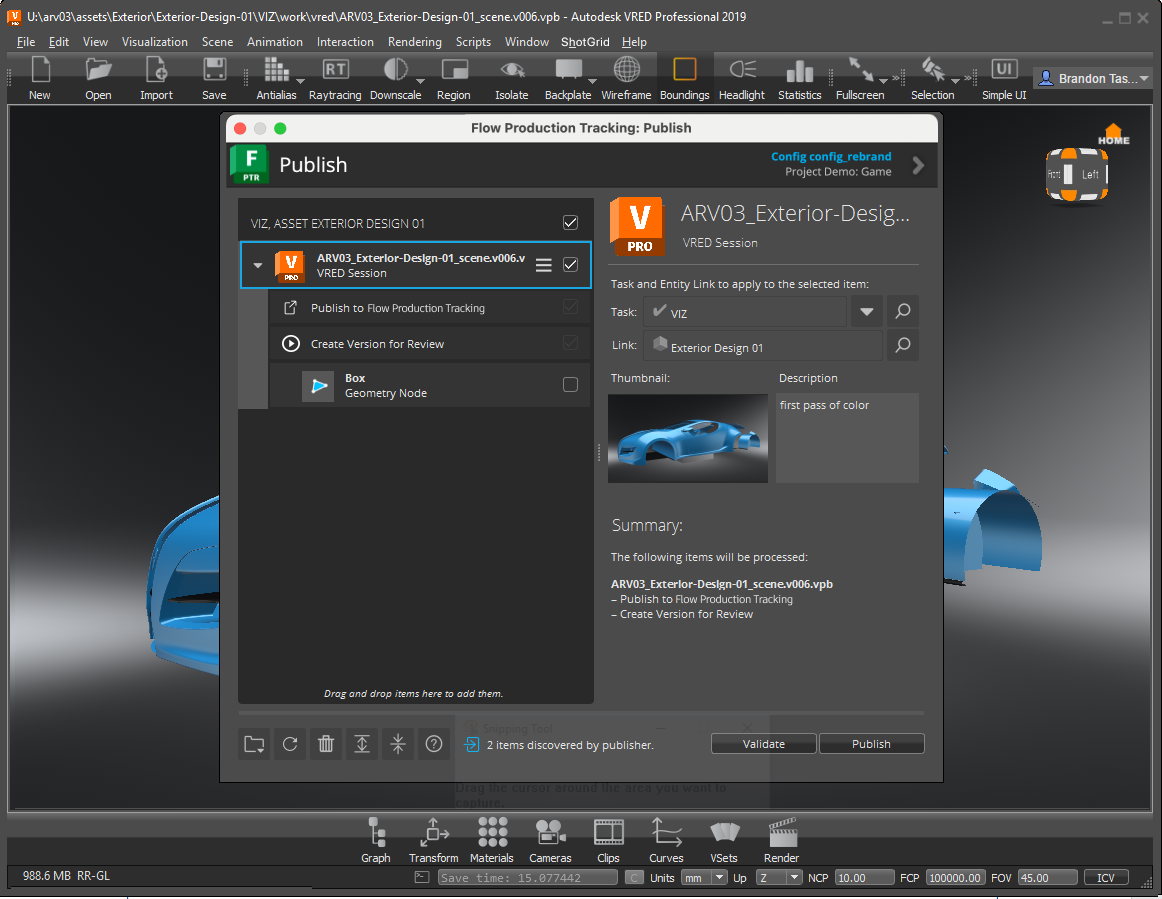Click the car thumbnail in Publish dialog
This screenshot has height=899, width=1162.
(x=688, y=438)
